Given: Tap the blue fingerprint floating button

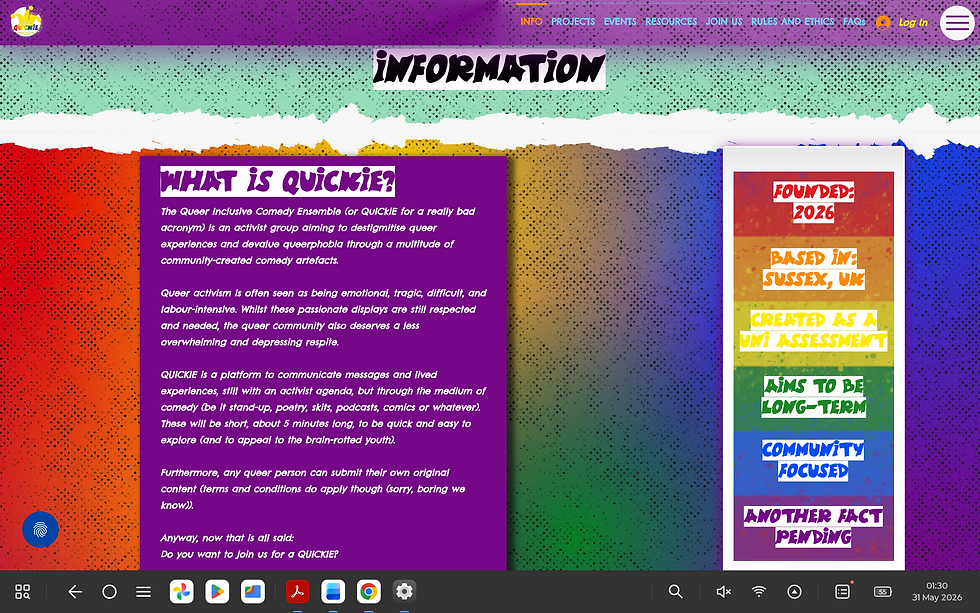Looking at the screenshot, I should [40, 530].
